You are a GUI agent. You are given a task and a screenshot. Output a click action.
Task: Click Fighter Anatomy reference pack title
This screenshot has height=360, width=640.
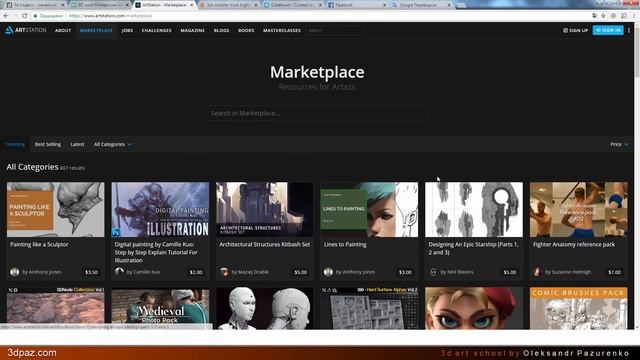(x=574, y=244)
